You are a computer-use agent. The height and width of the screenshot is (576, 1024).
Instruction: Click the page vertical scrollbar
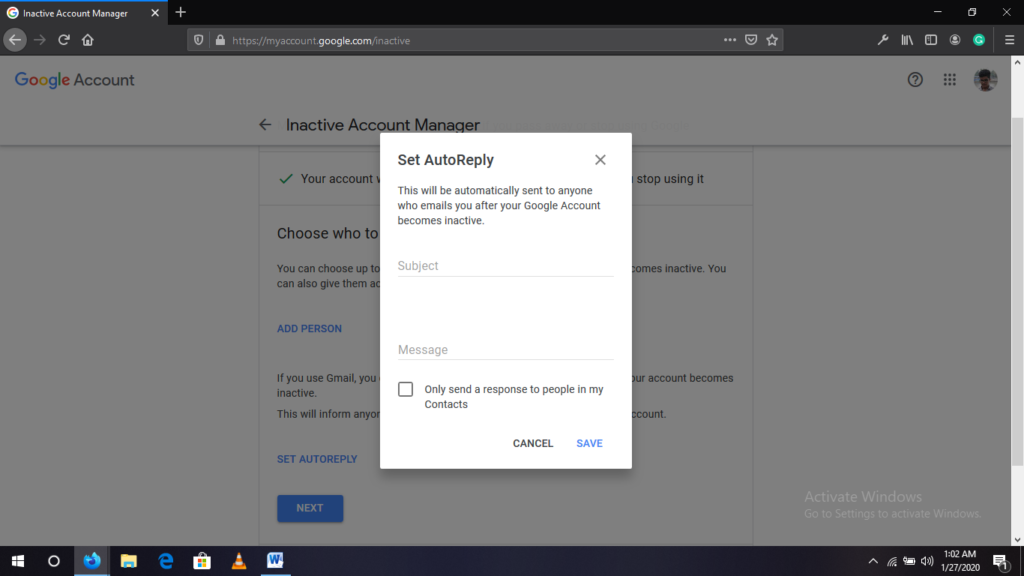[1017, 291]
